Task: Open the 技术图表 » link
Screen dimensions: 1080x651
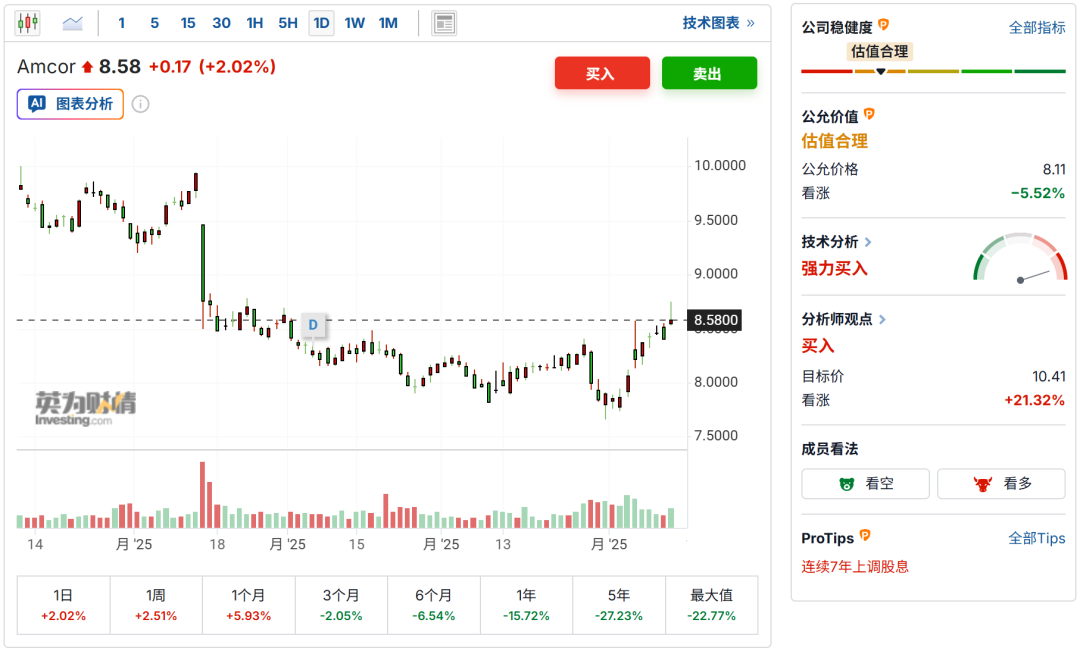Action: (718, 23)
